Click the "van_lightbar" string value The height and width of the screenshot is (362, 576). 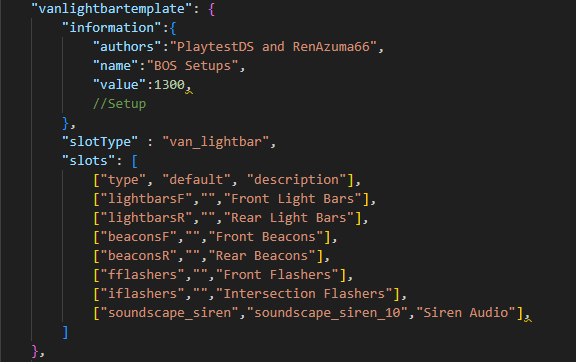(x=216, y=142)
